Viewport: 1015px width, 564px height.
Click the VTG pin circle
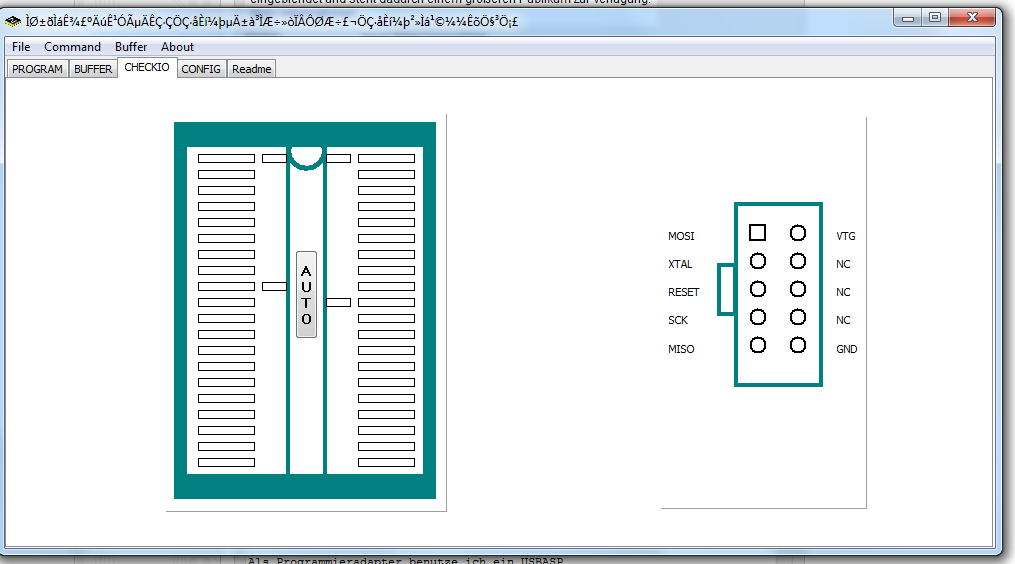click(x=798, y=232)
